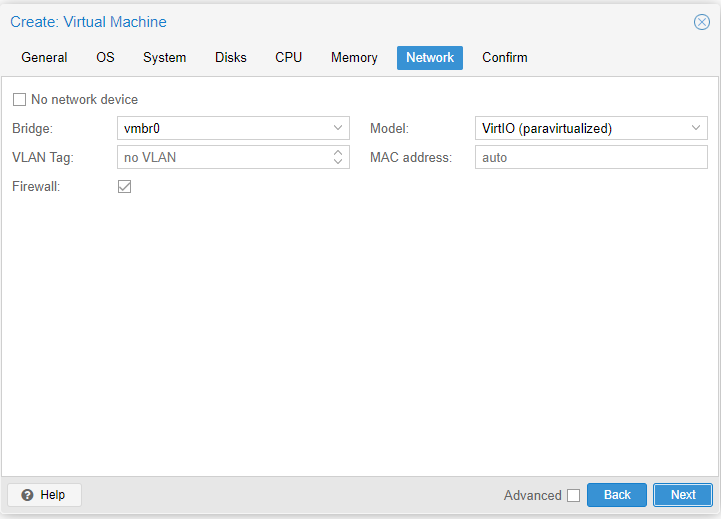Open the Disks tab

230,57
